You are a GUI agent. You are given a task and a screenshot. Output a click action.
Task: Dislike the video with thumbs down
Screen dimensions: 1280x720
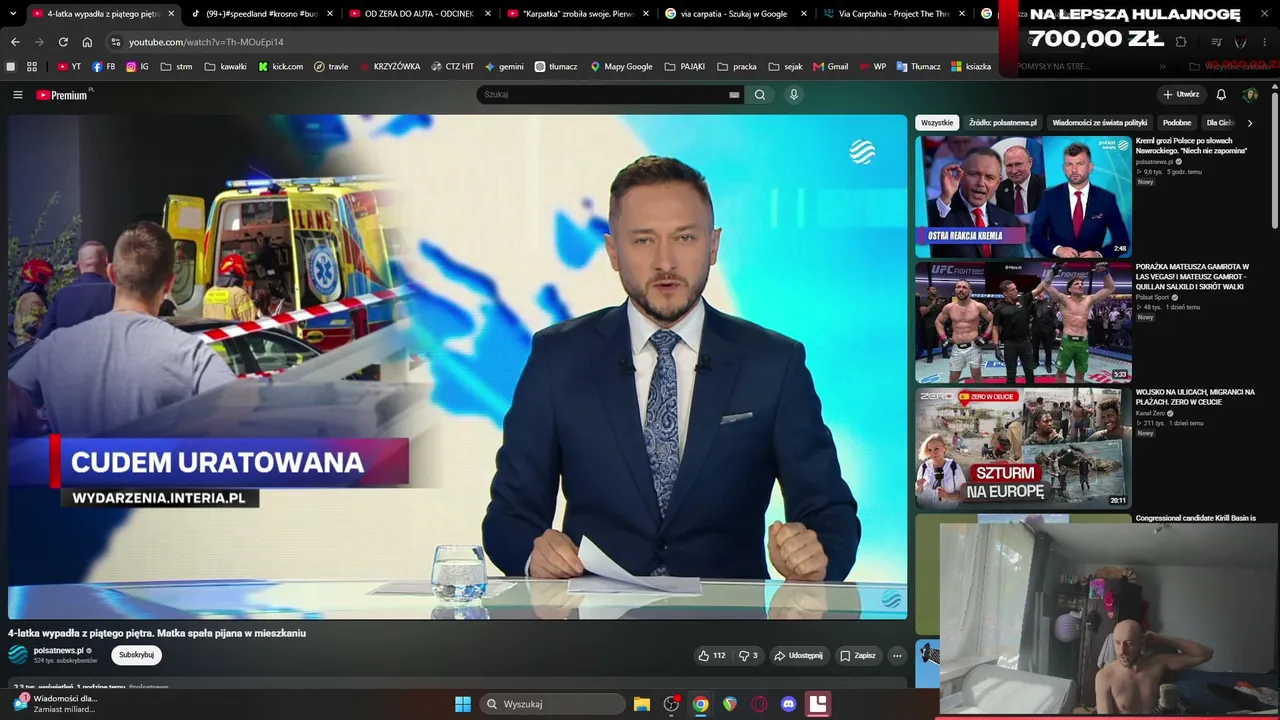(748, 656)
